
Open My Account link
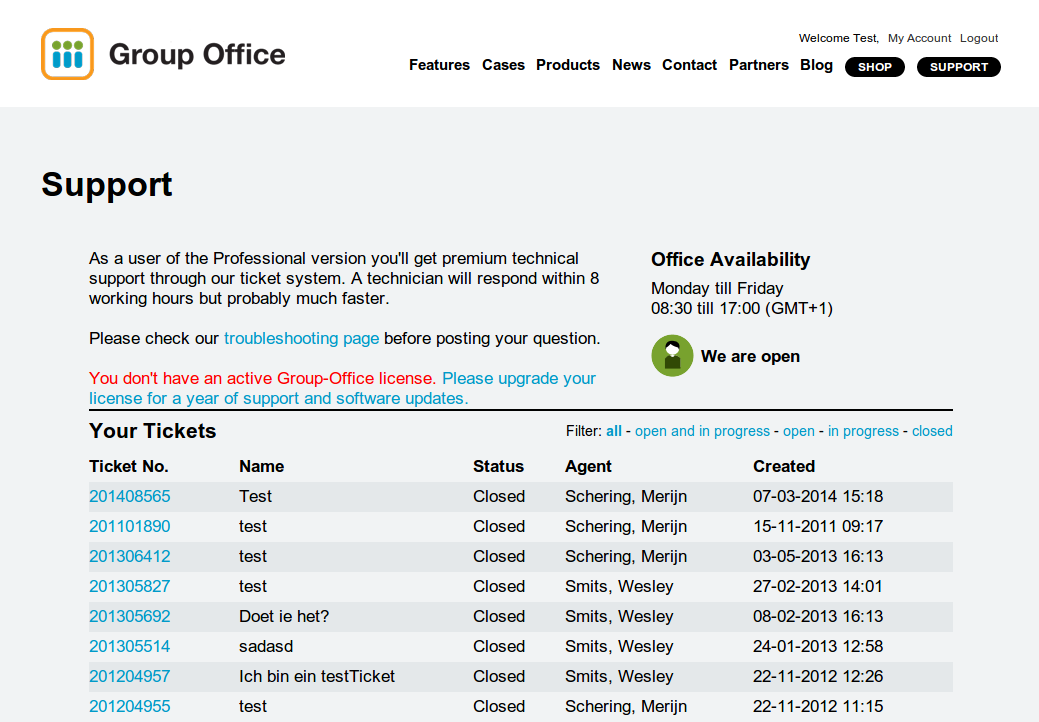[919, 38]
